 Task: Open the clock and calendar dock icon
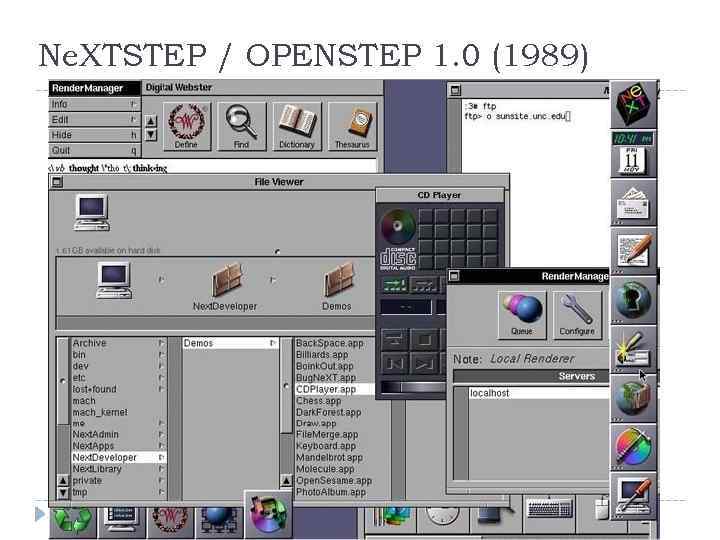[633, 154]
